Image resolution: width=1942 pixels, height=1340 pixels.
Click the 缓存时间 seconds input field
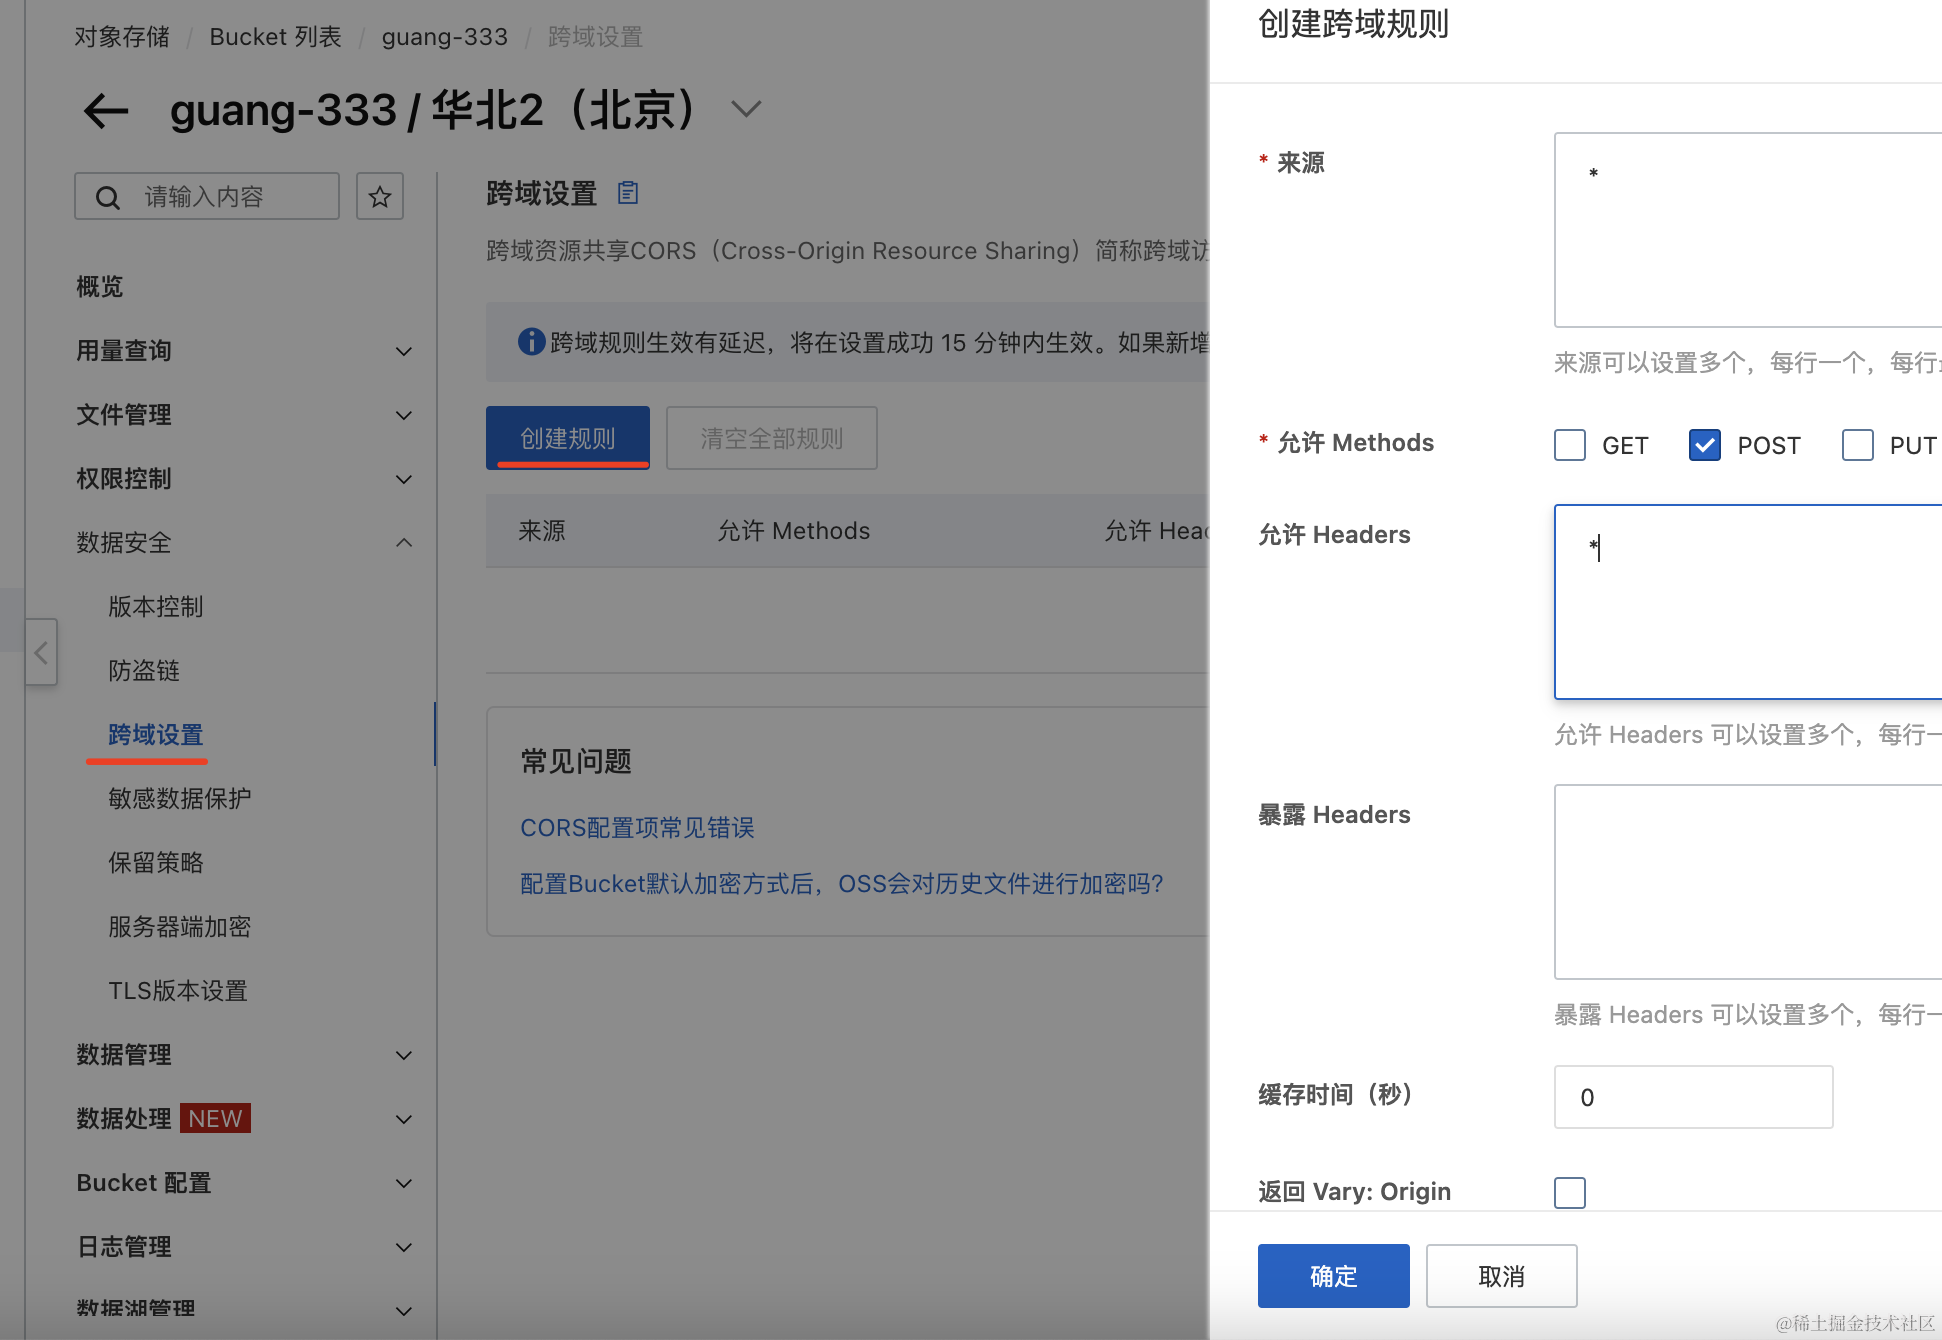click(x=1693, y=1097)
